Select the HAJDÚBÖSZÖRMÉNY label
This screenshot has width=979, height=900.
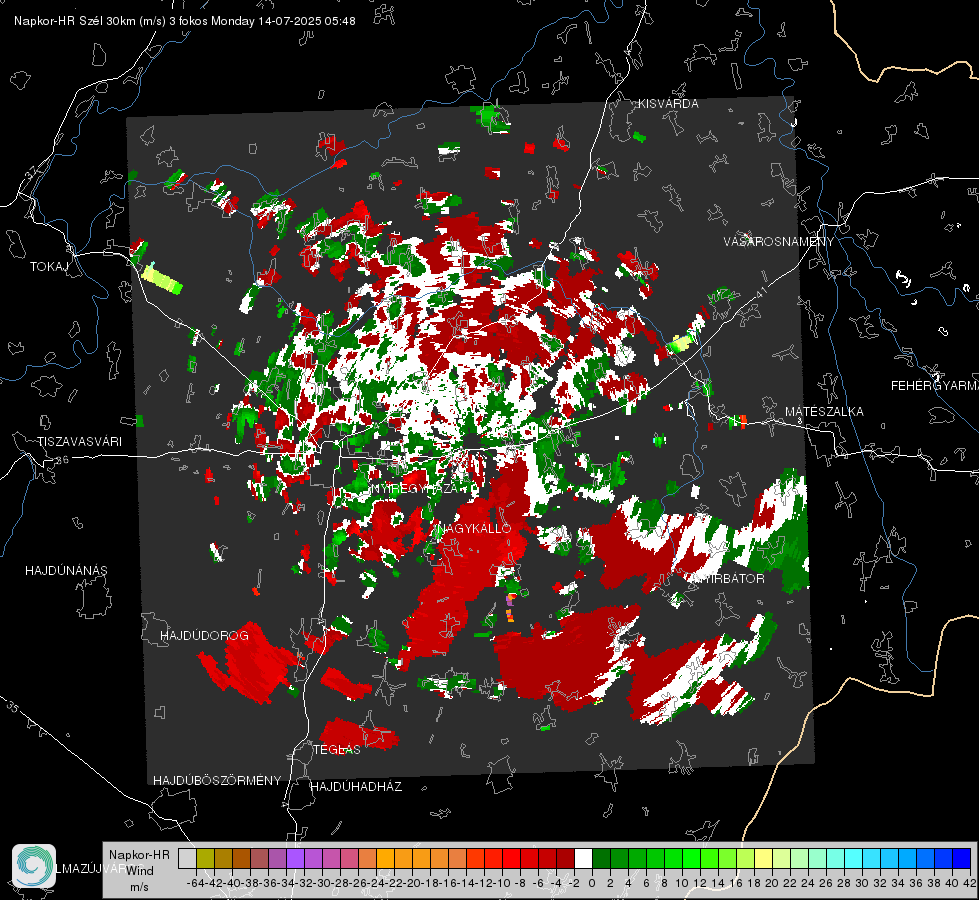click(217, 781)
